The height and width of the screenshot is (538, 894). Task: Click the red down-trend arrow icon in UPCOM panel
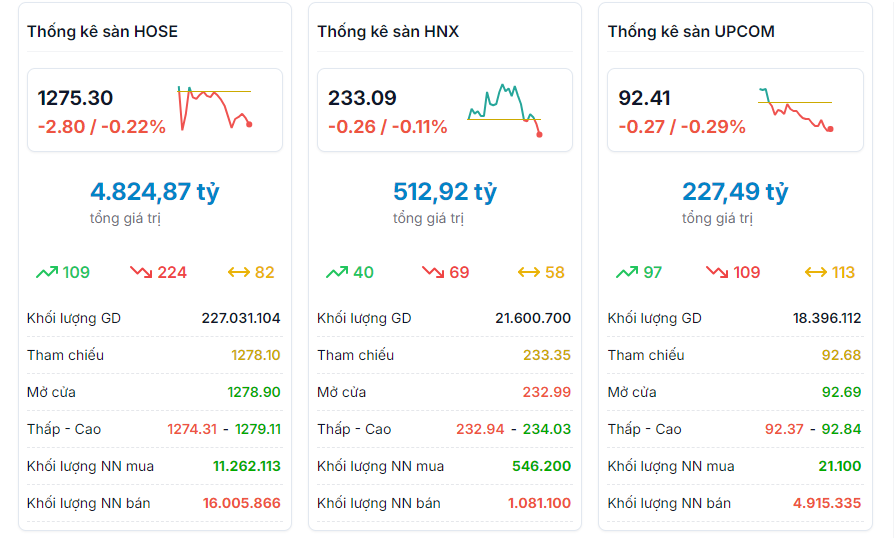717,272
